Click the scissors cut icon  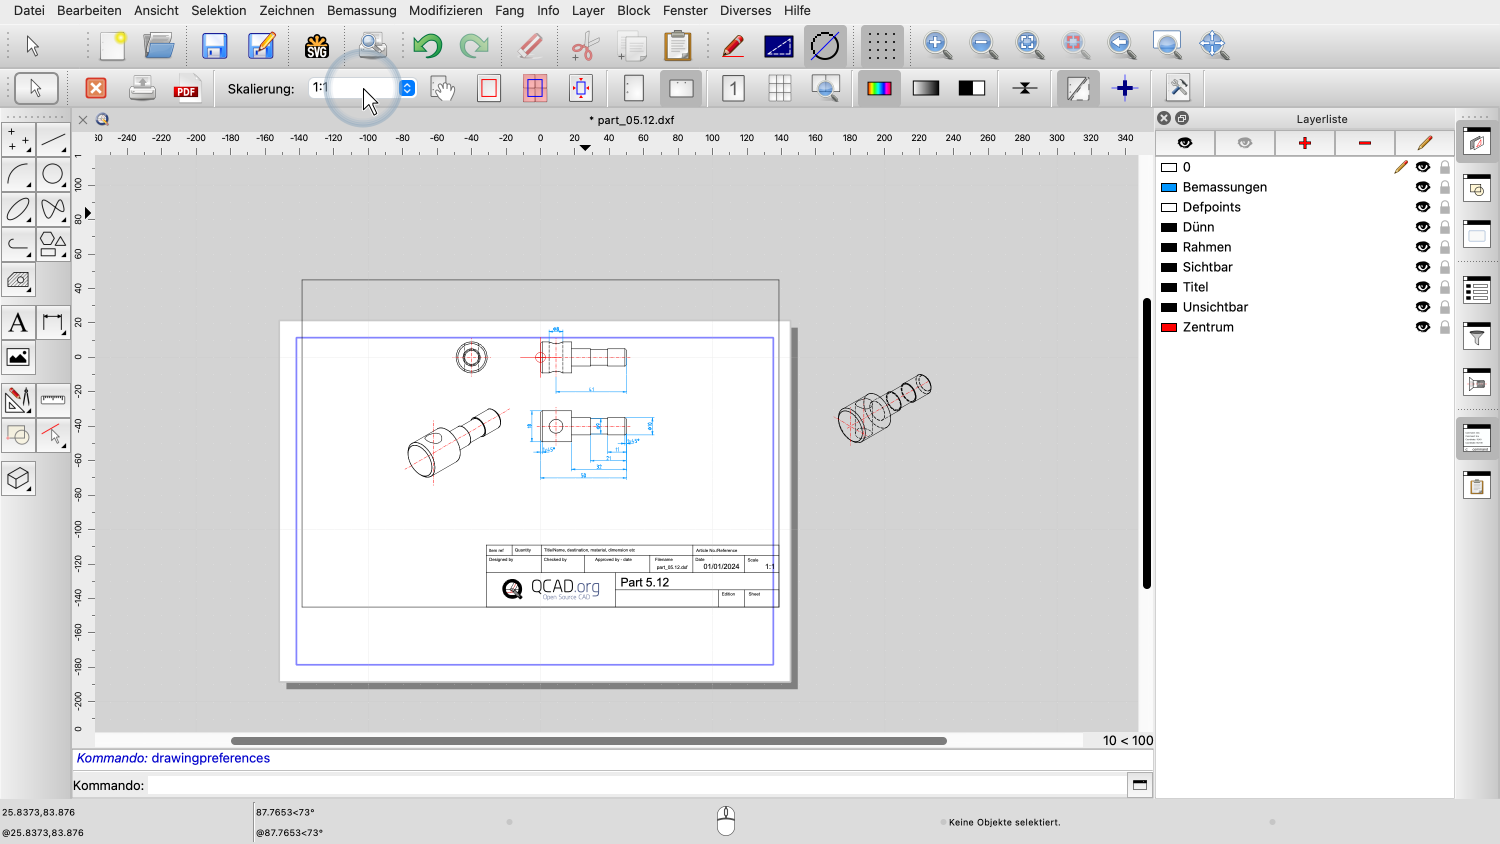(584, 46)
